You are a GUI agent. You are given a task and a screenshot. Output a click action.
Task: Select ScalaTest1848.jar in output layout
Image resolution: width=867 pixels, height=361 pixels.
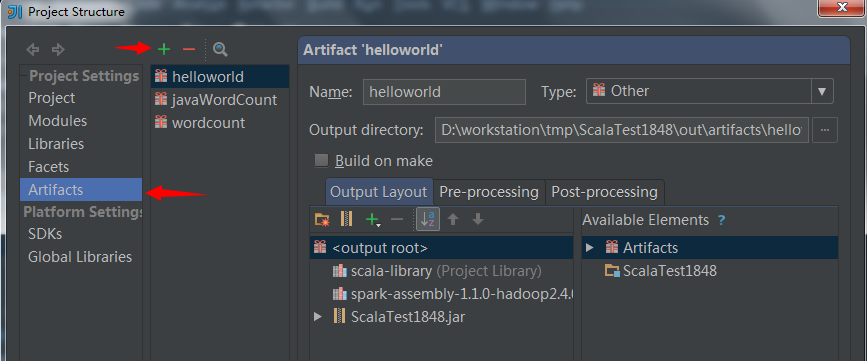(x=441, y=317)
